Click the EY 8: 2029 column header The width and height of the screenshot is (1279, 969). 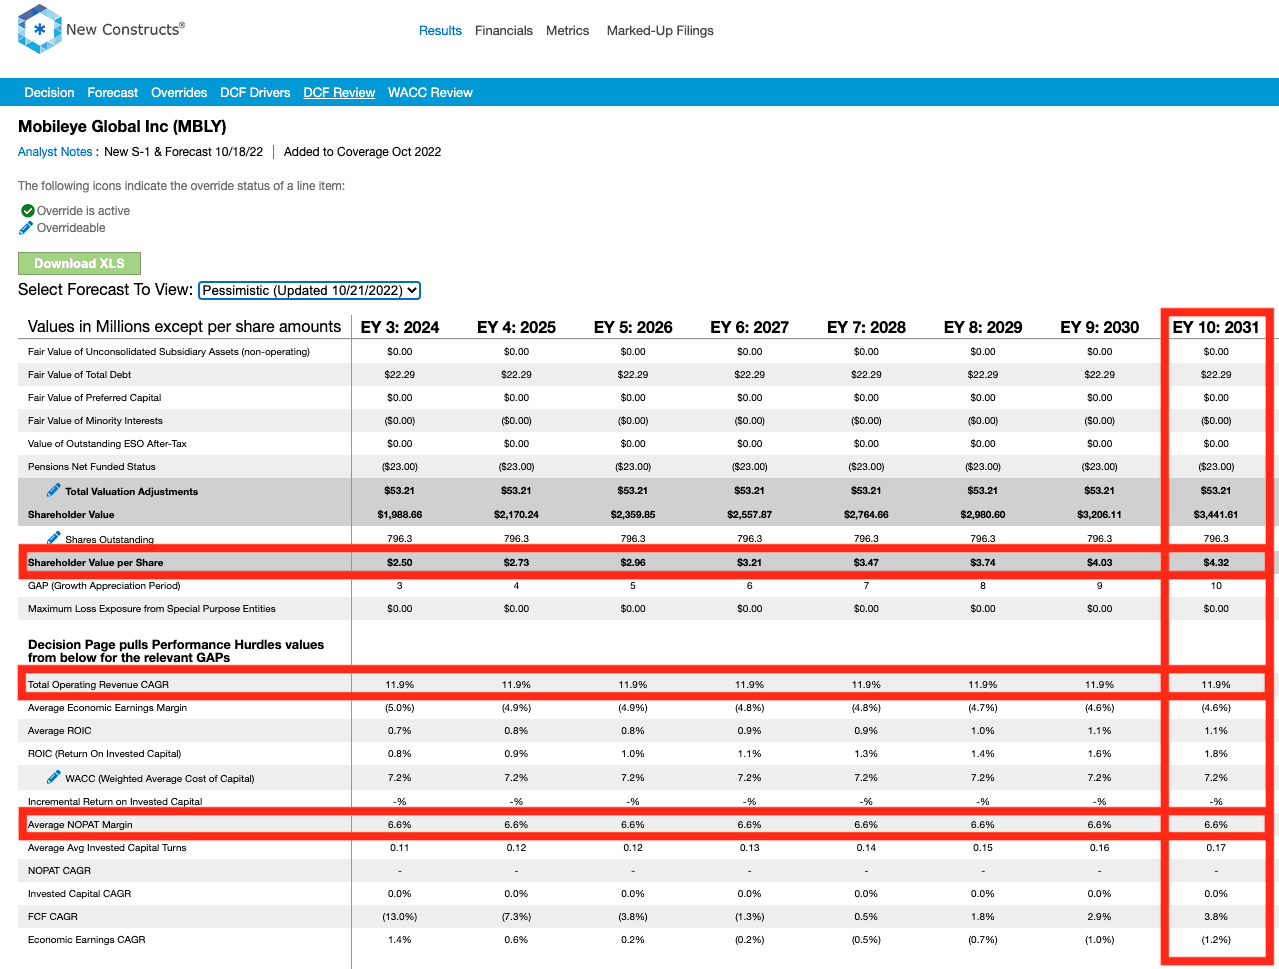983,327
